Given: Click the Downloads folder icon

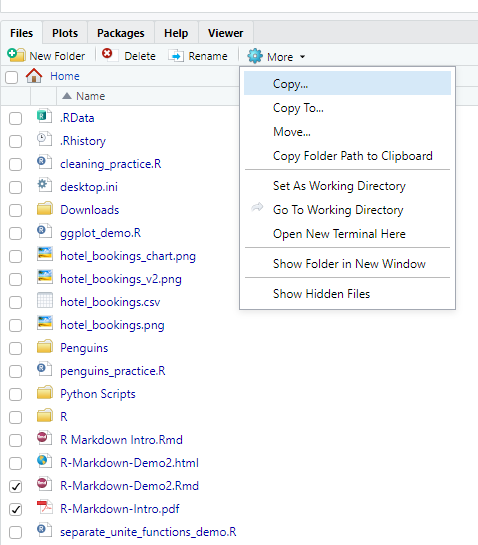Looking at the screenshot, I should coord(45,209).
